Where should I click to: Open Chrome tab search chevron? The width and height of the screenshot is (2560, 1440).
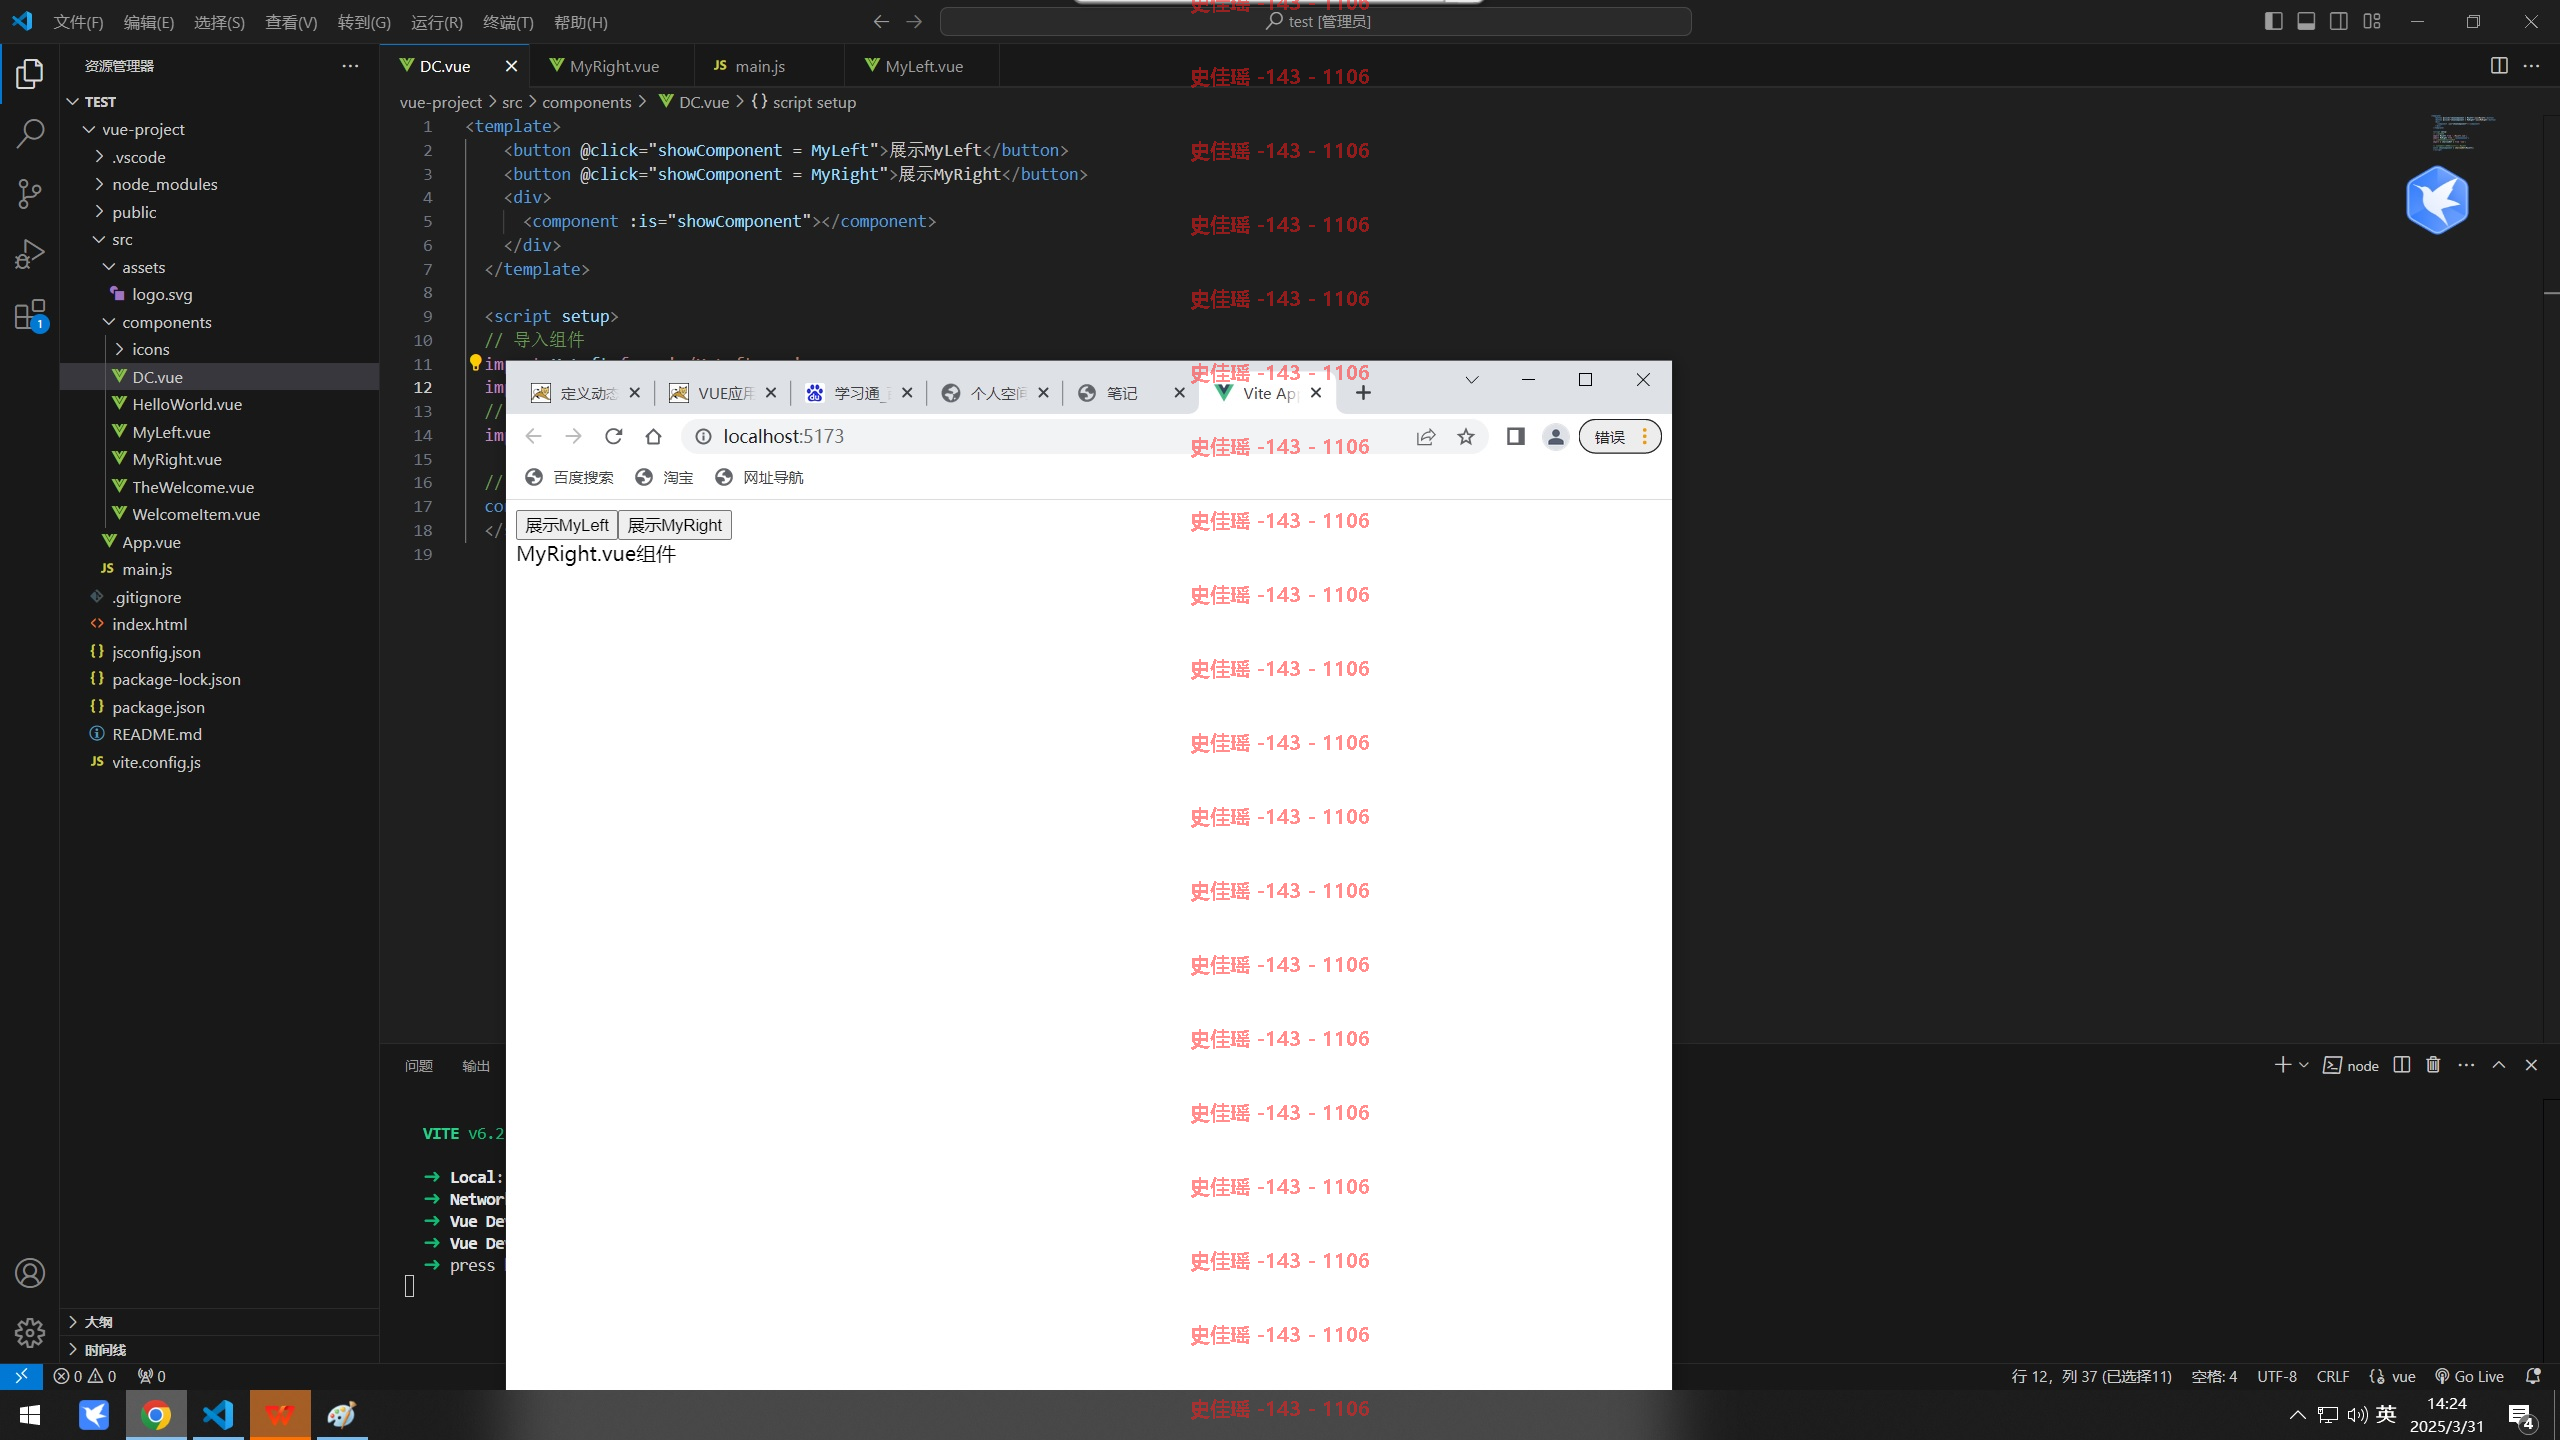coord(1471,380)
